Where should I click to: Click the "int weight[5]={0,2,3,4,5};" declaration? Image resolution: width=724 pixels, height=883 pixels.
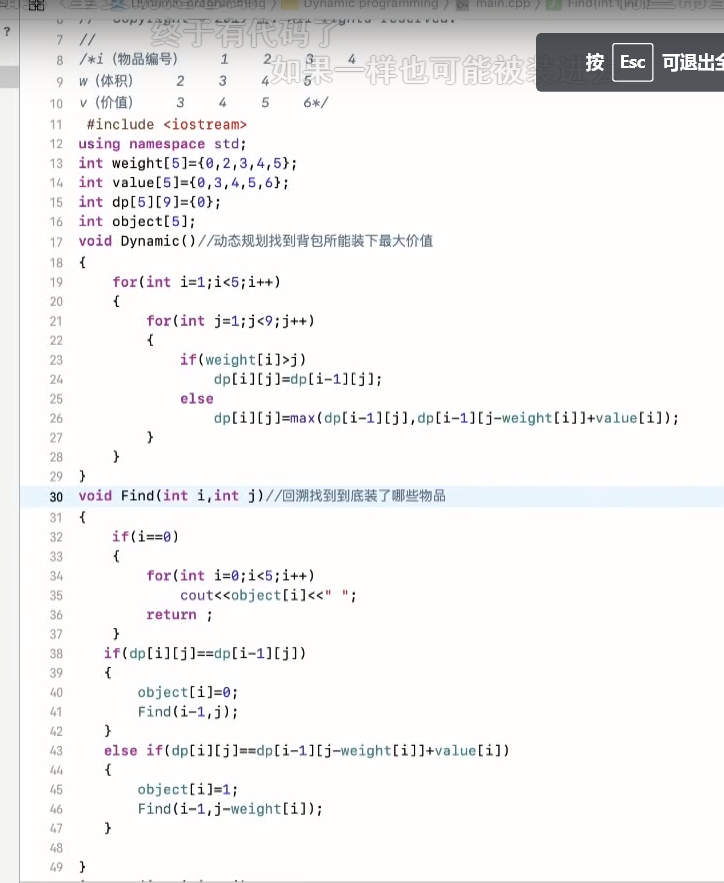pos(187,163)
